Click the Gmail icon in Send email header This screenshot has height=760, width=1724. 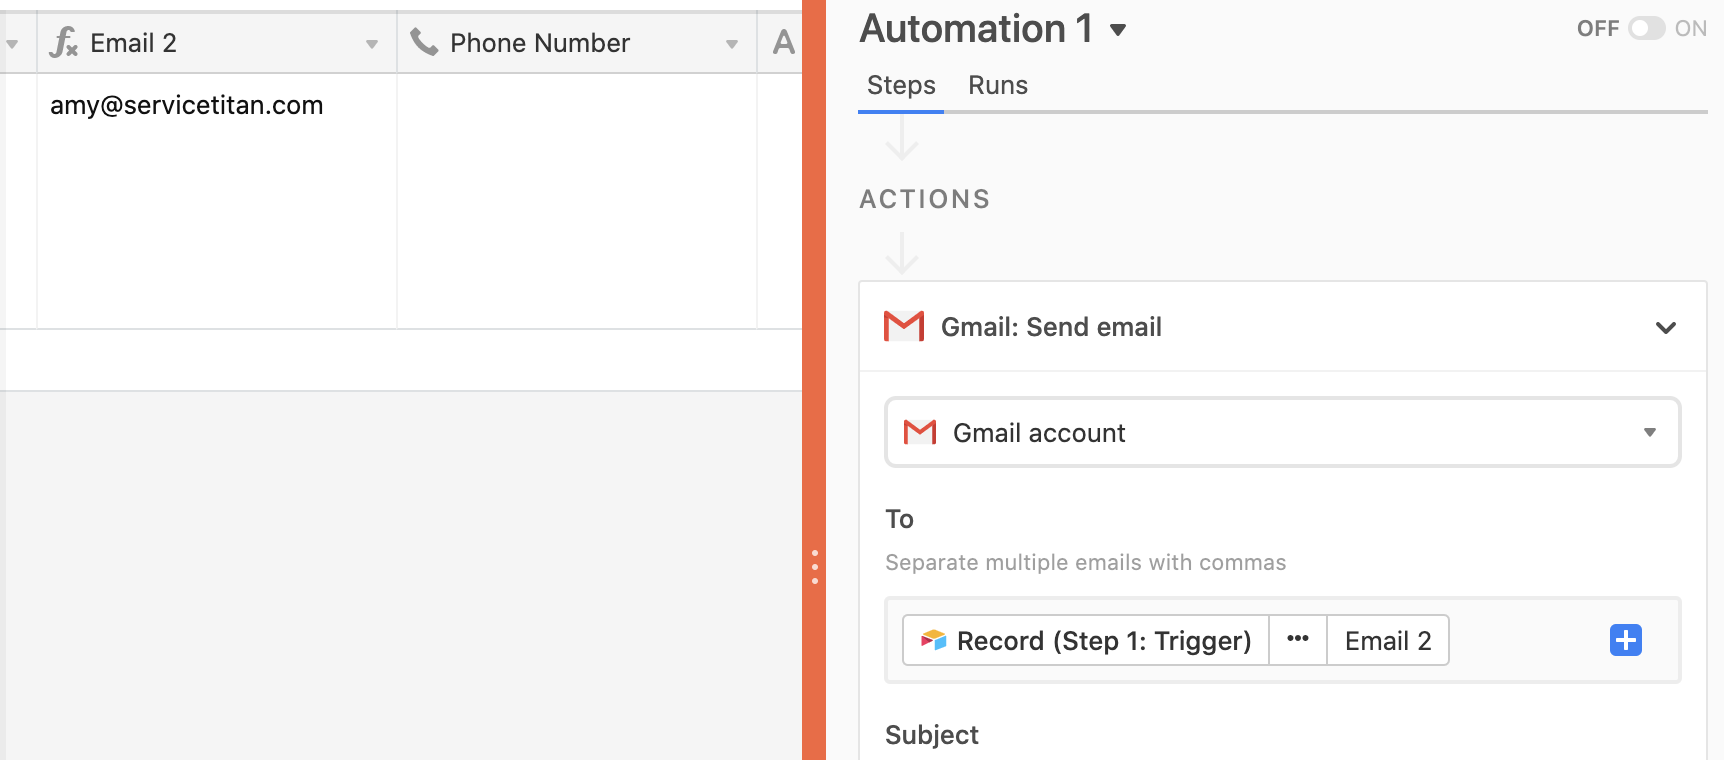[904, 327]
